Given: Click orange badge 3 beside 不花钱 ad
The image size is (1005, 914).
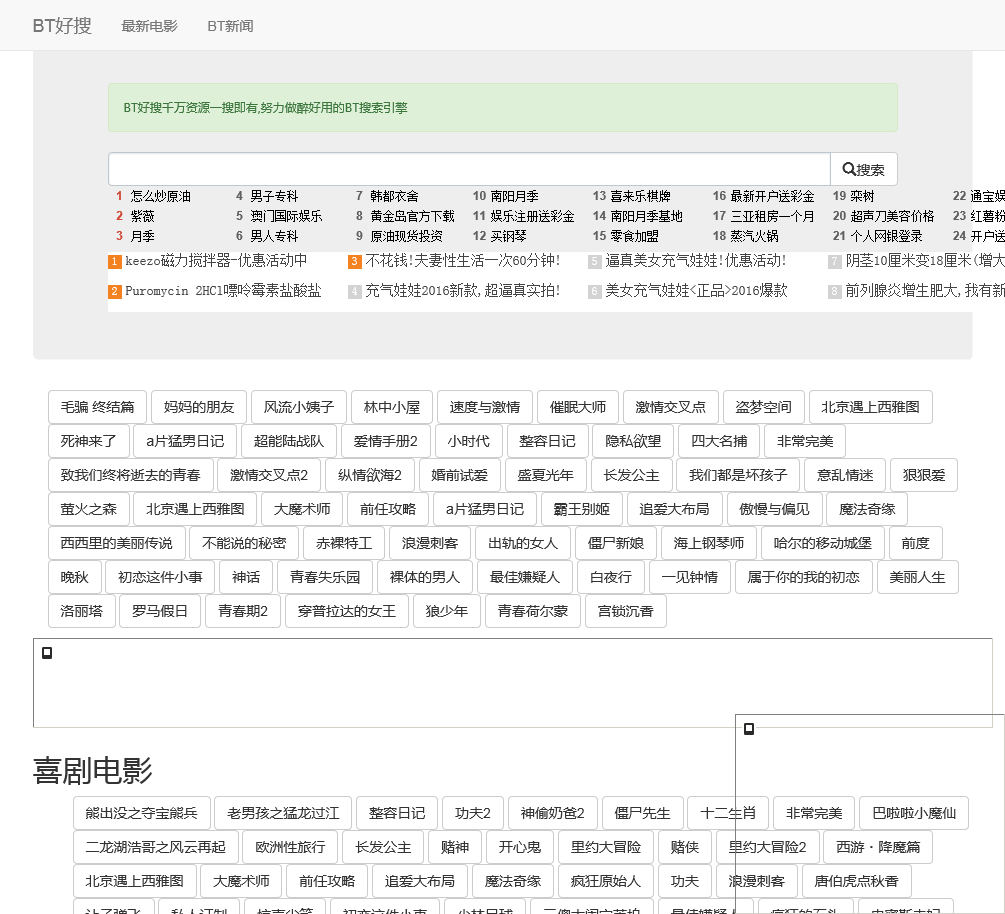Looking at the screenshot, I should pos(355,262).
